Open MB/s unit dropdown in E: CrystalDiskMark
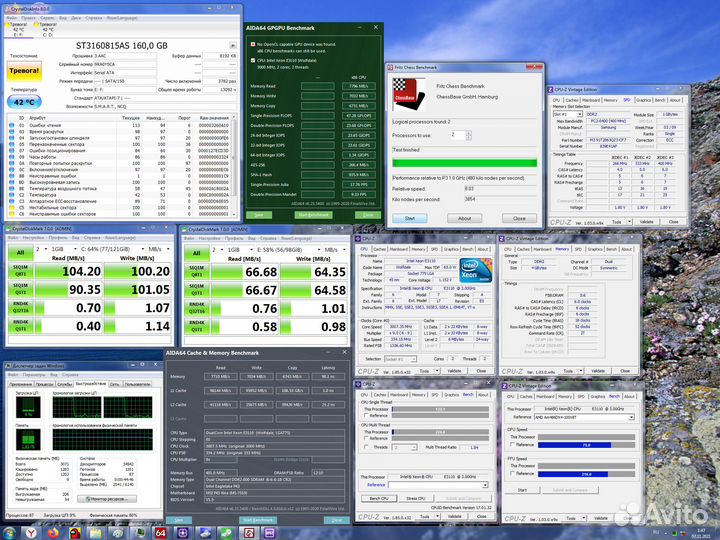This screenshot has width=720, height=540. click(336, 249)
